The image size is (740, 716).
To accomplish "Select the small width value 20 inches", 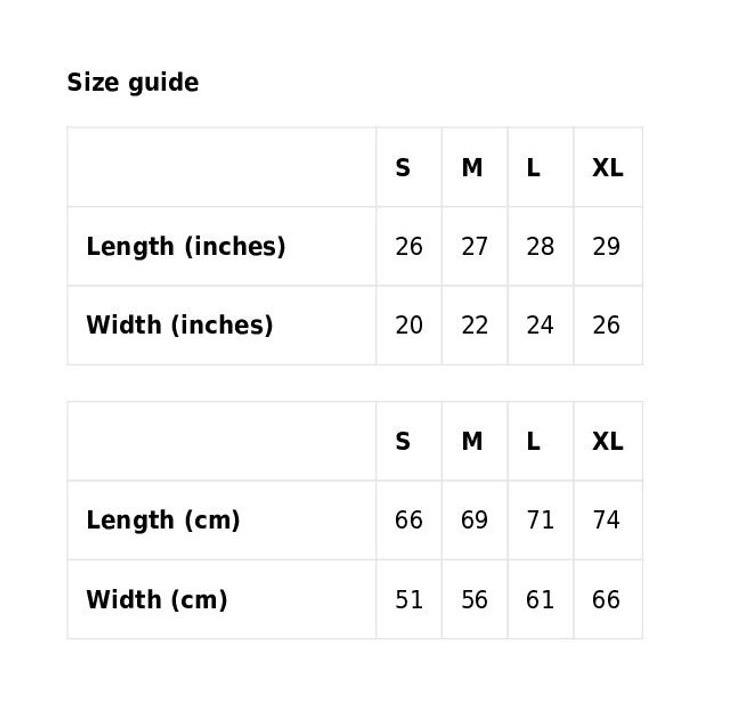I will tap(409, 325).
